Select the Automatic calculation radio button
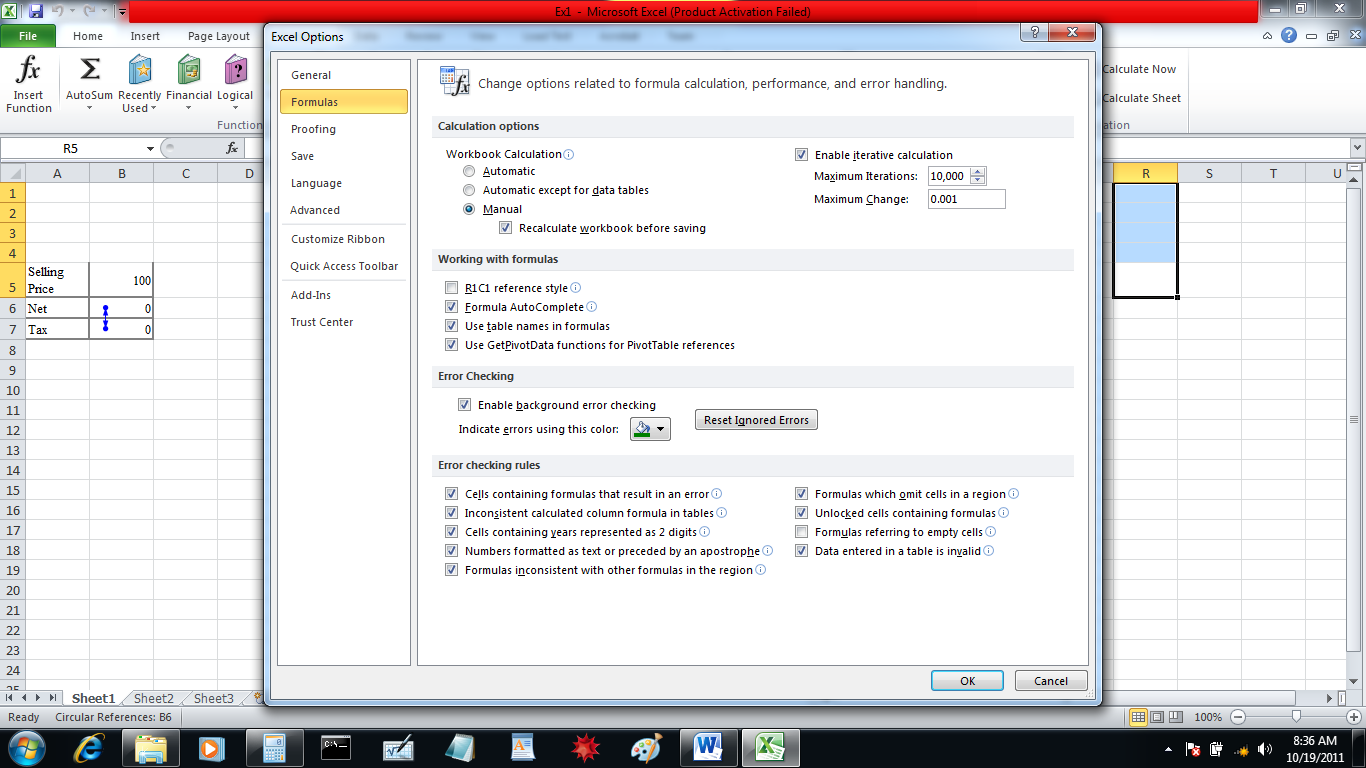The image size is (1366, 768). coord(469,171)
